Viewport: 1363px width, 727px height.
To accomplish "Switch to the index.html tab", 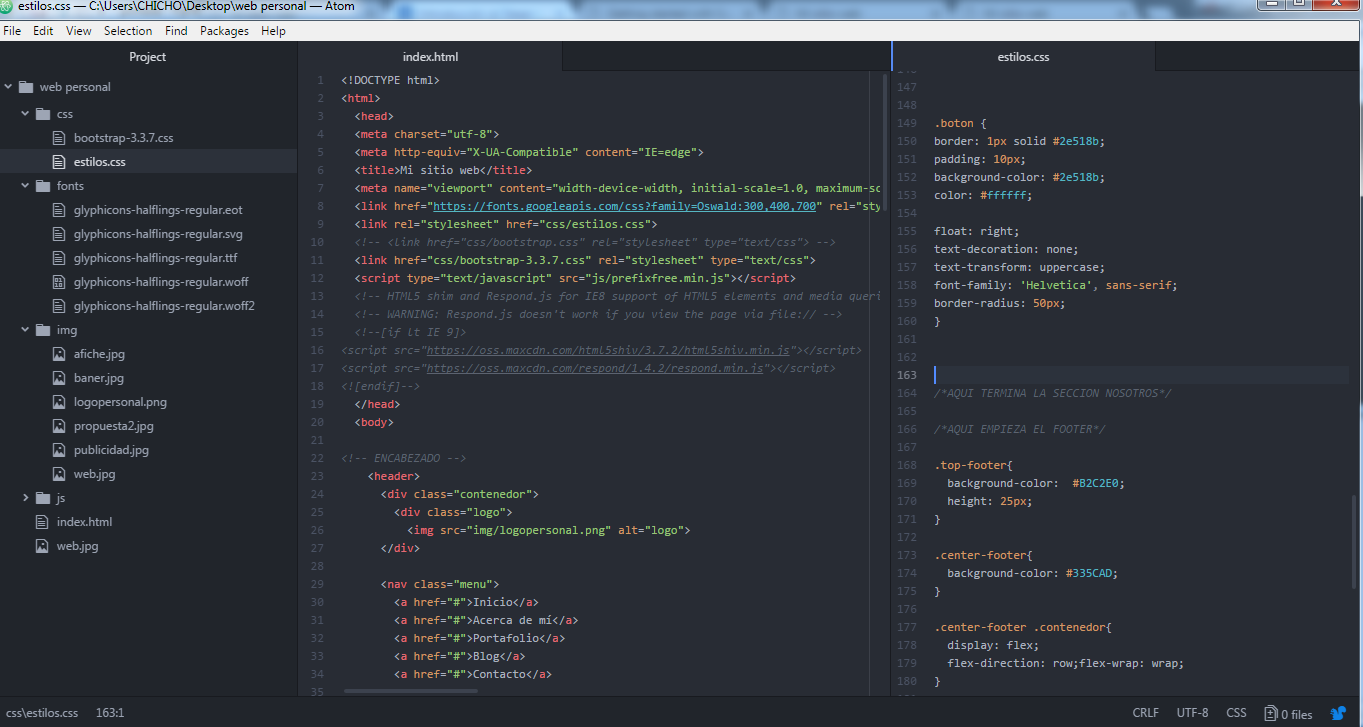I will point(430,57).
